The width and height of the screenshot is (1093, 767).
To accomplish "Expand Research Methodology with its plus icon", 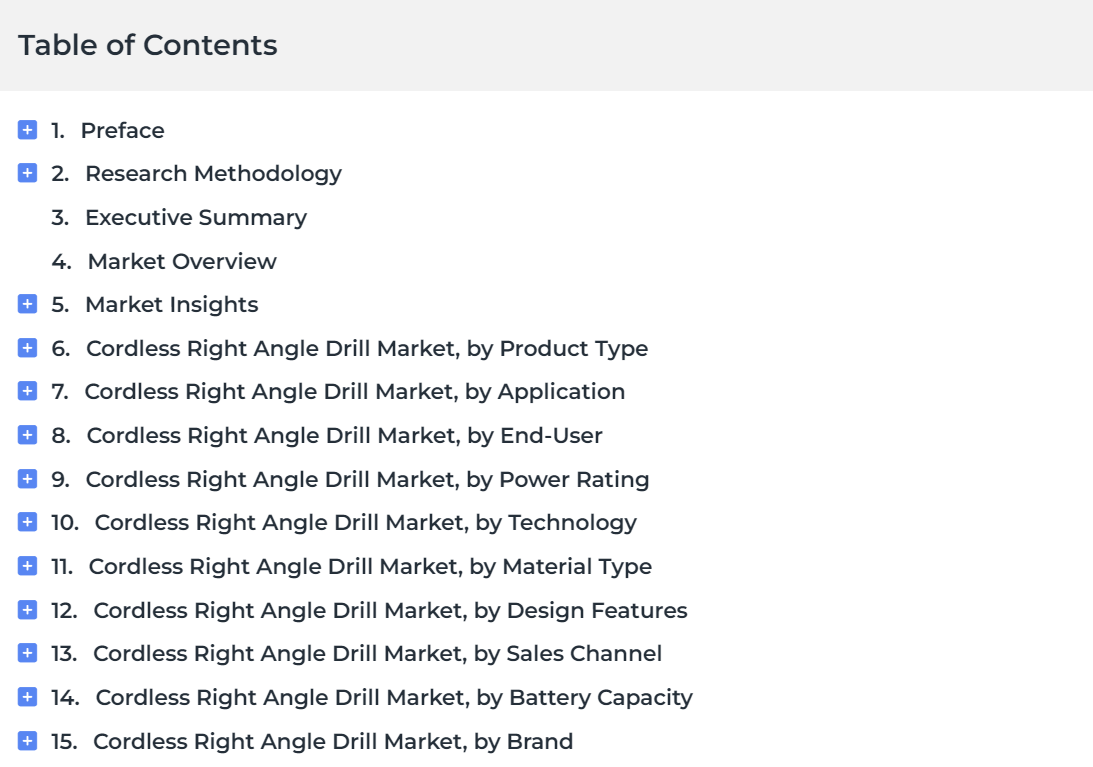I will [27, 173].
